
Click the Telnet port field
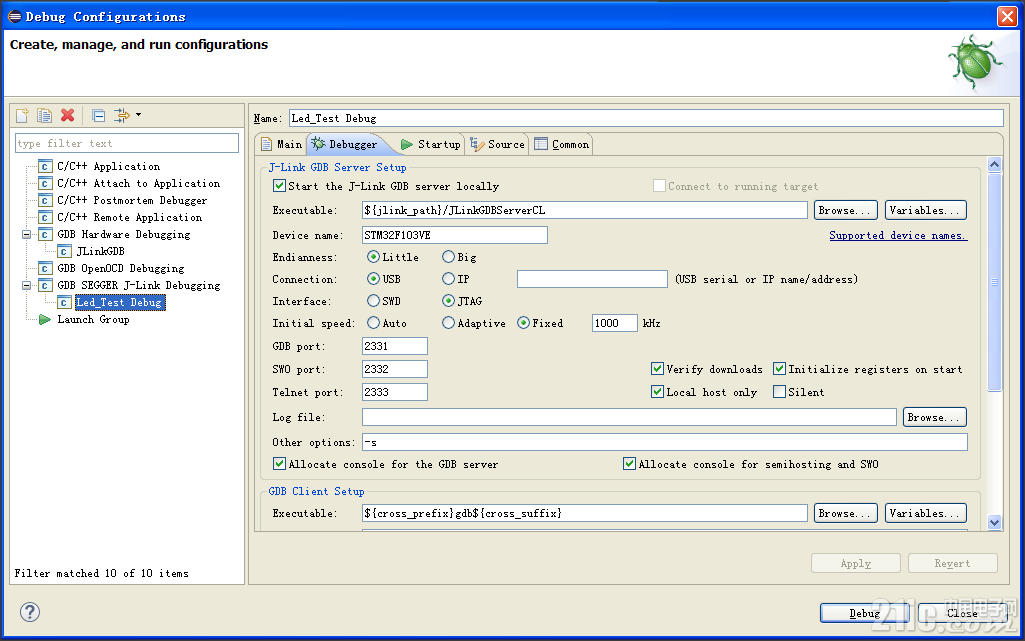tap(395, 392)
